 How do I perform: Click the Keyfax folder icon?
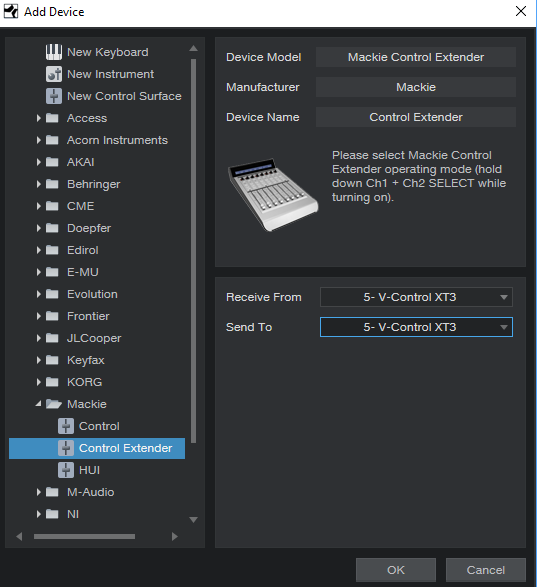coord(52,360)
